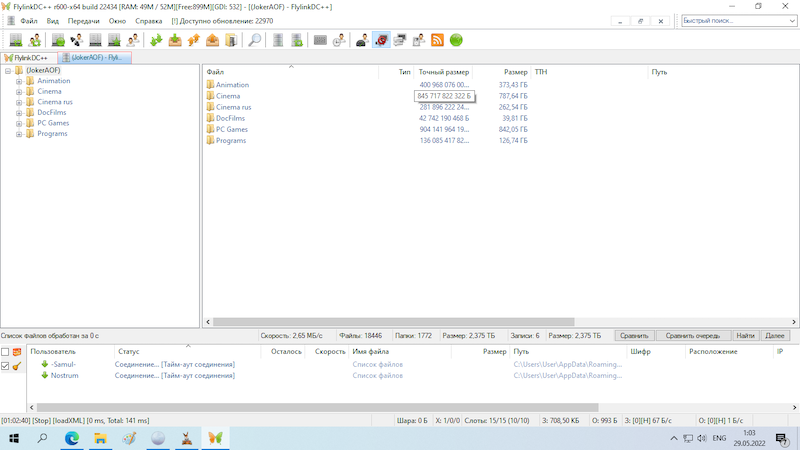Screen dimensions: 800x450
Task: Open the download queue toolbar icon
Action: pos(175,40)
